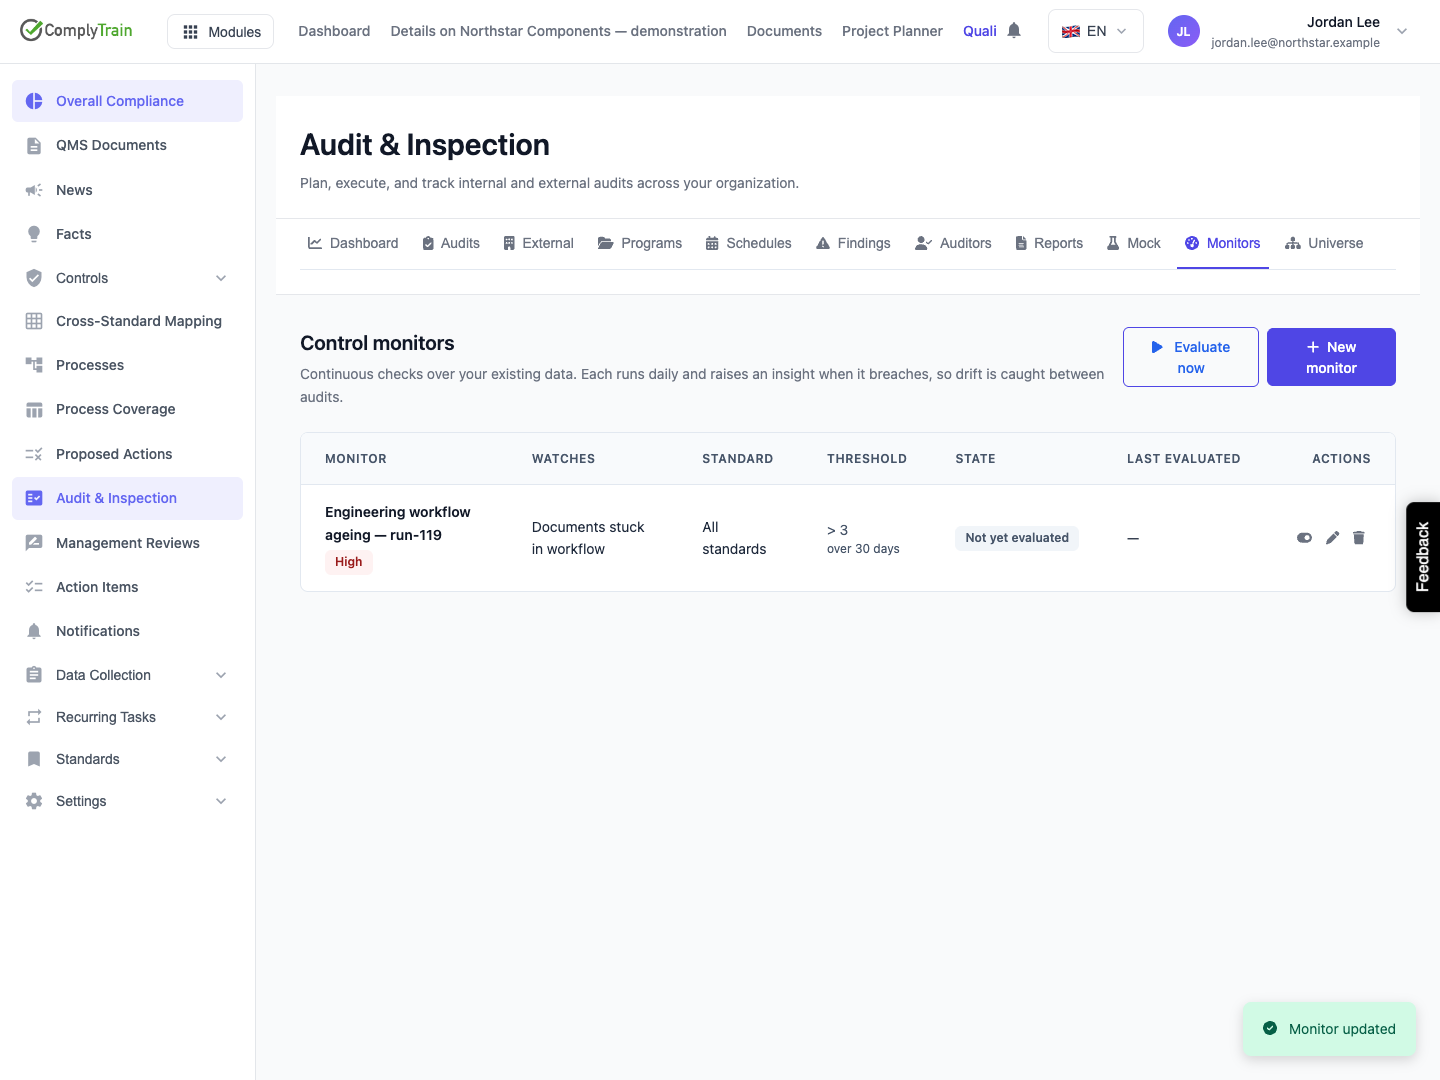The image size is (1440, 1080).
Task: Click the Overall Compliance pie icon
Action: pos(34,101)
